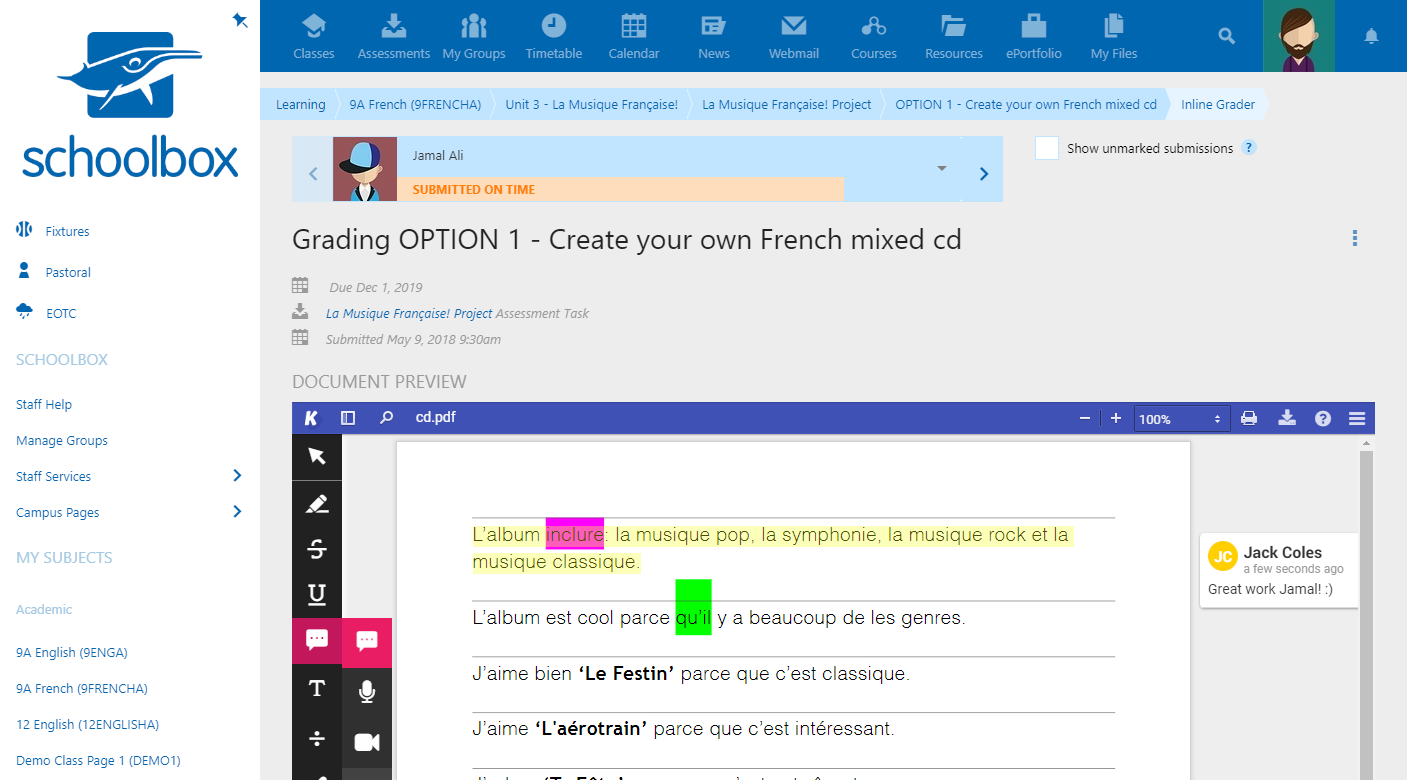Download the cd.pdf document
This screenshot has height=780, width=1407.
(x=1287, y=418)
